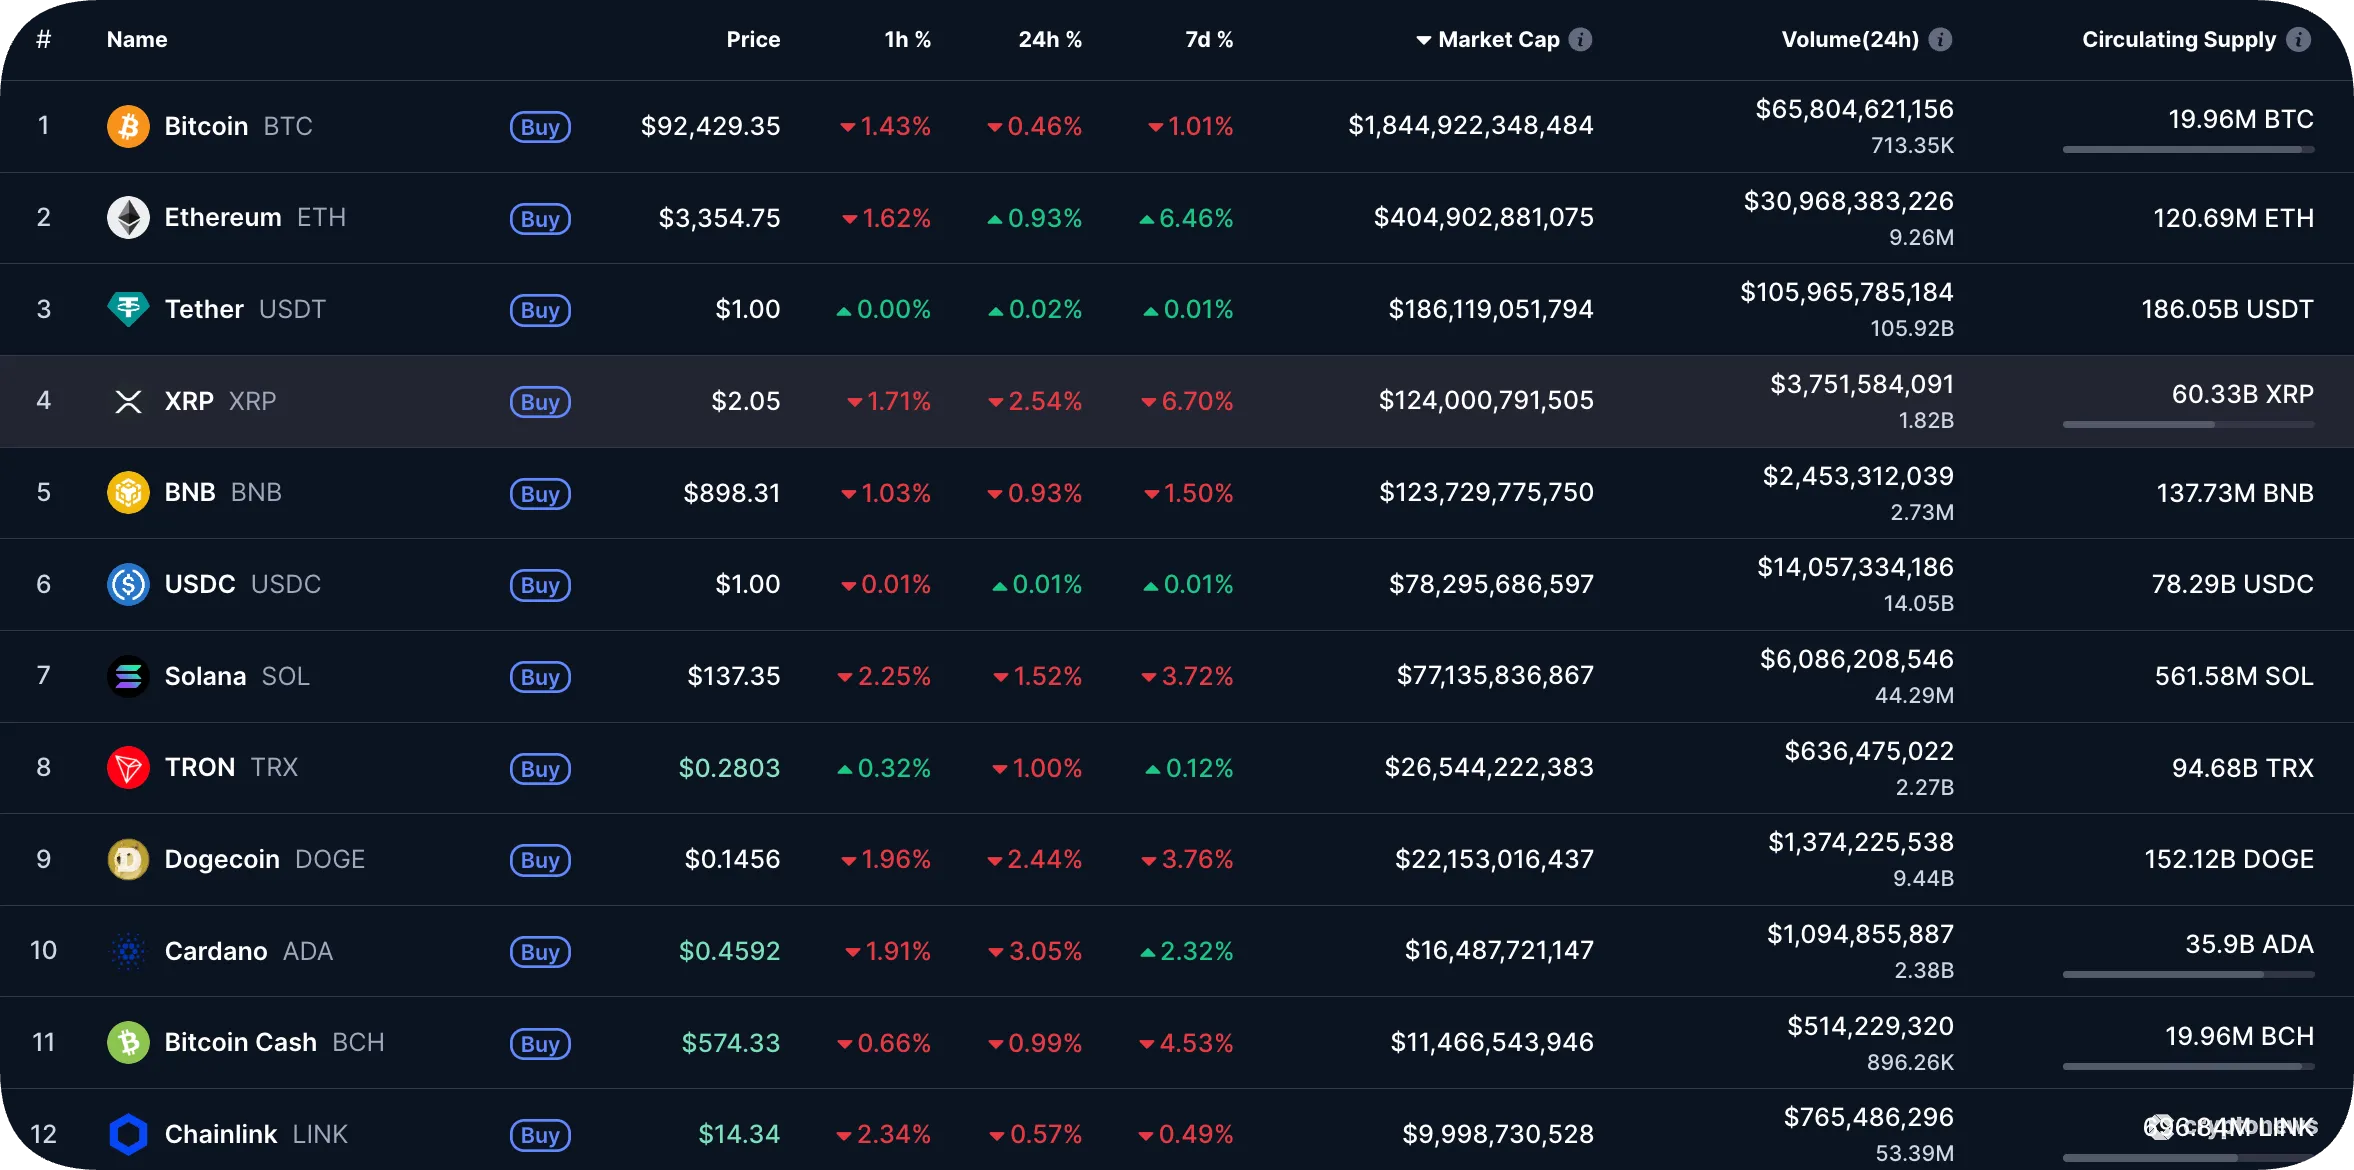Open the Market Cap info tooltip

1581,39
